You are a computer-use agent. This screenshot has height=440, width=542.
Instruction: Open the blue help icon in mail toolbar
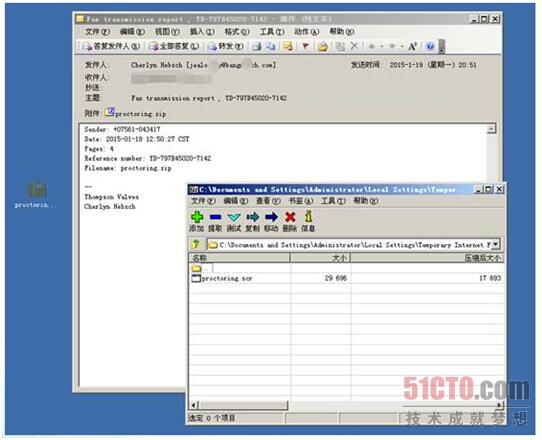click(x=430, y=46)
